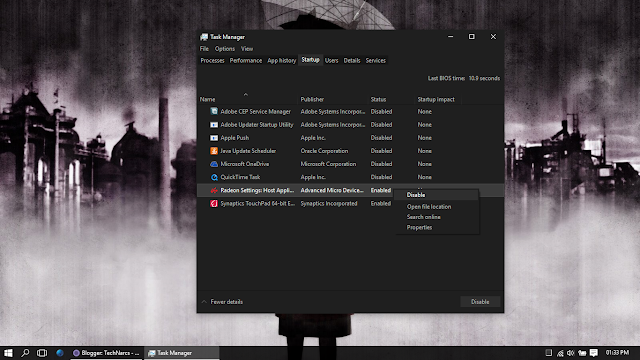Open the Options menu
The image size is (640, 360).
click(224, 49)
